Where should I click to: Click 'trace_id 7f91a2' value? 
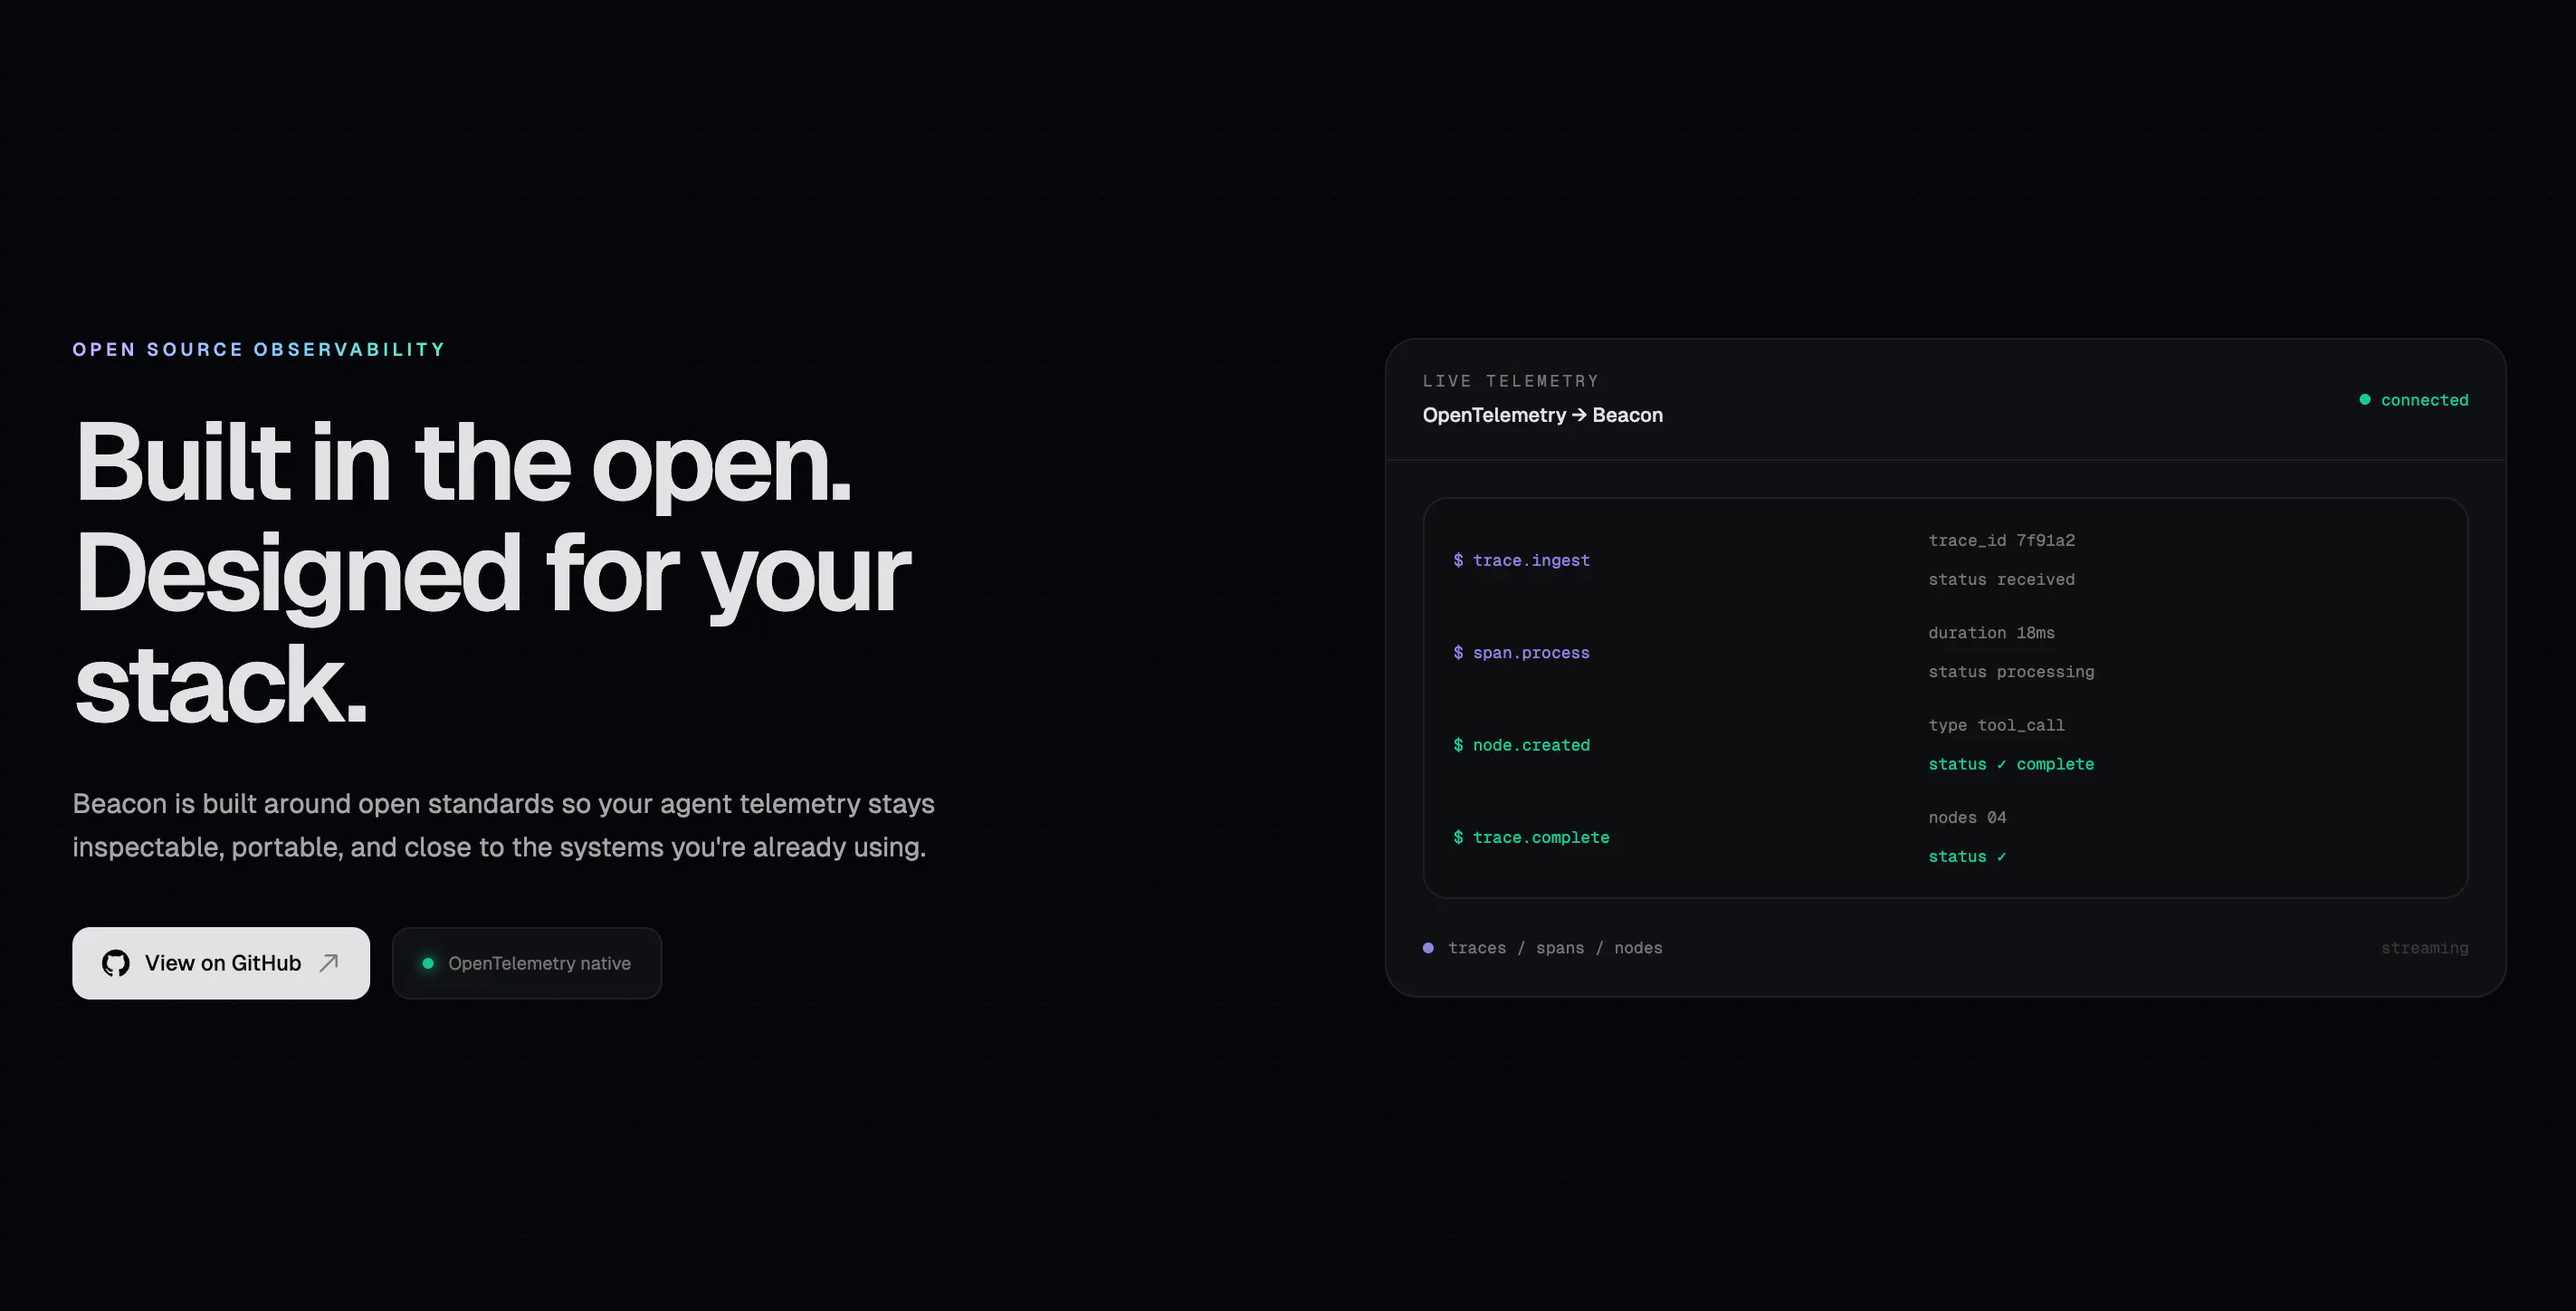point(2001,540)
